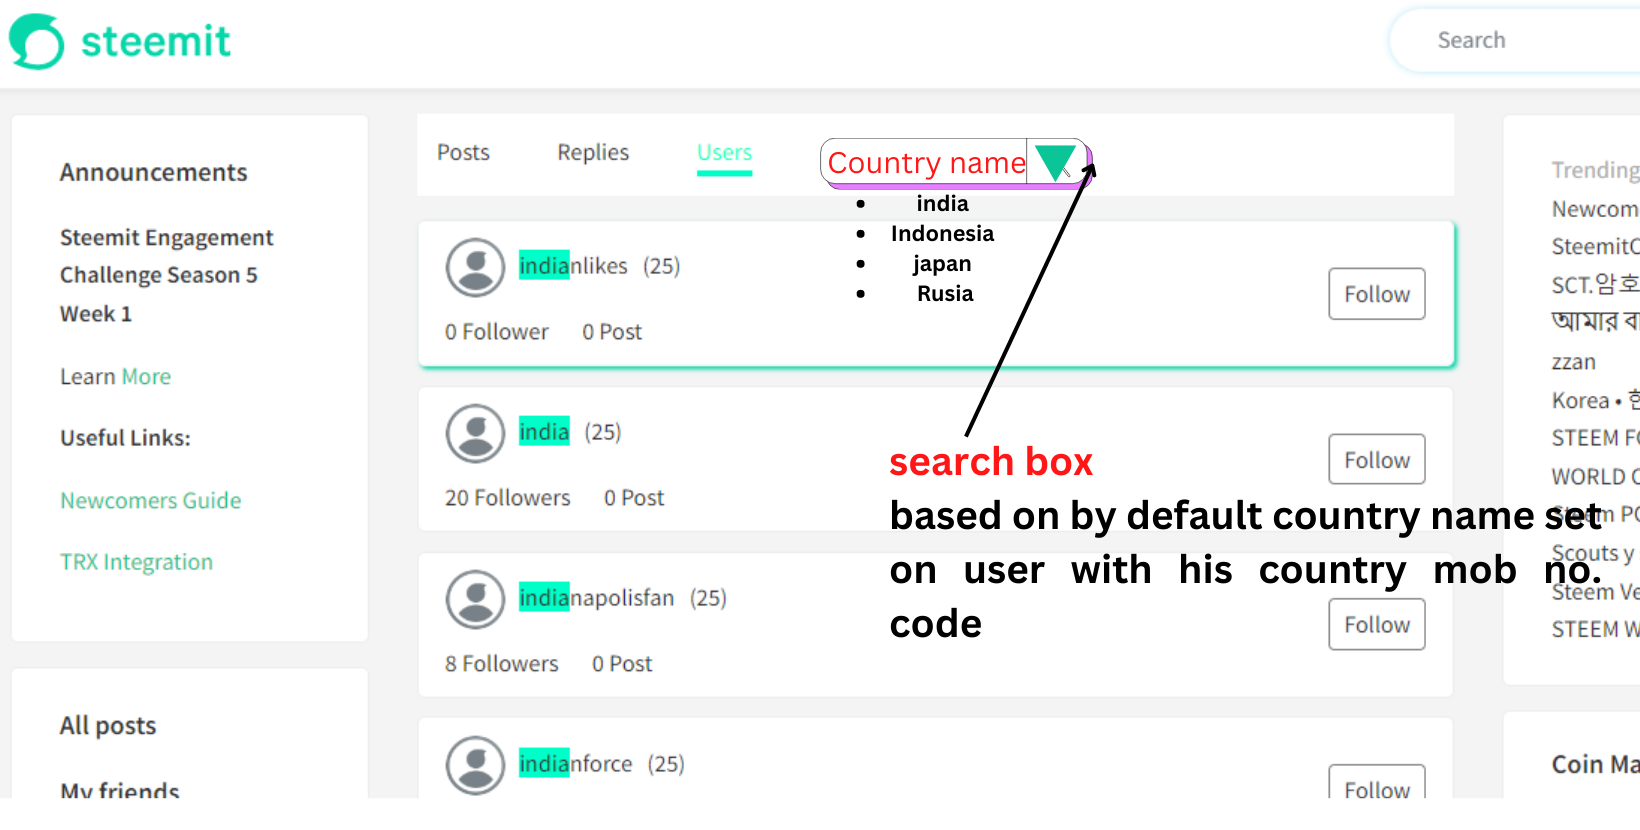Switch to the Posts tab
1640x830 pixels.
pyautogui.click(x=463, y=153)
